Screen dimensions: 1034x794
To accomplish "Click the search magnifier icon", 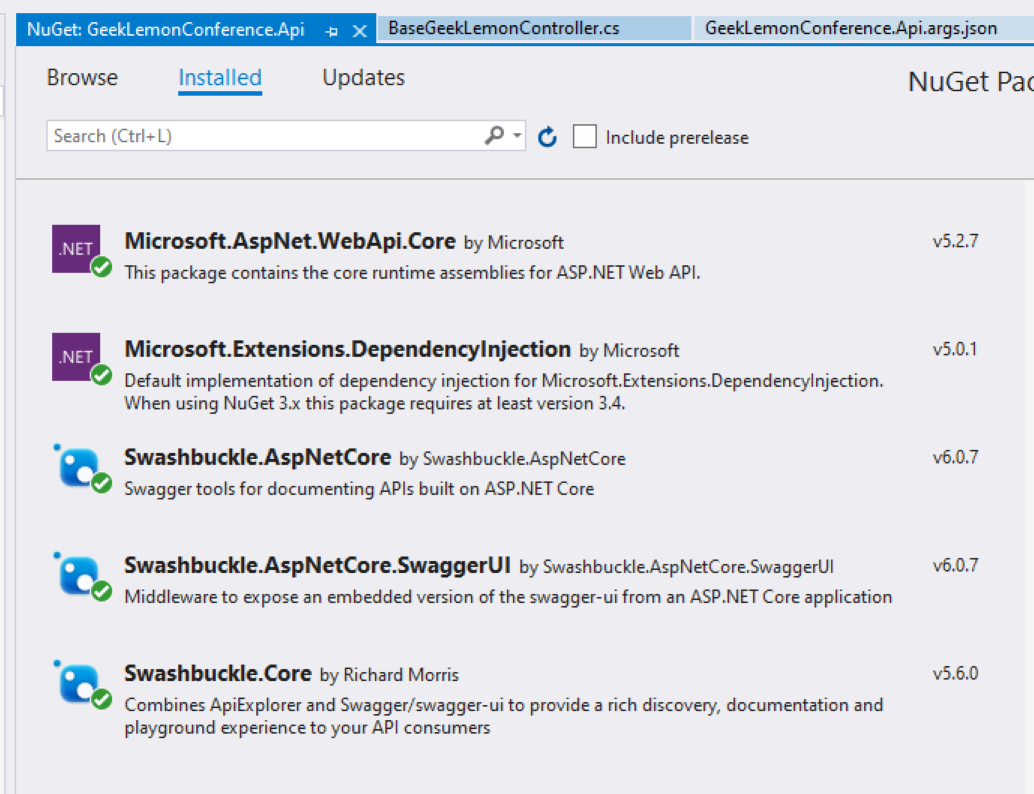I will click(x=495, y=136).
